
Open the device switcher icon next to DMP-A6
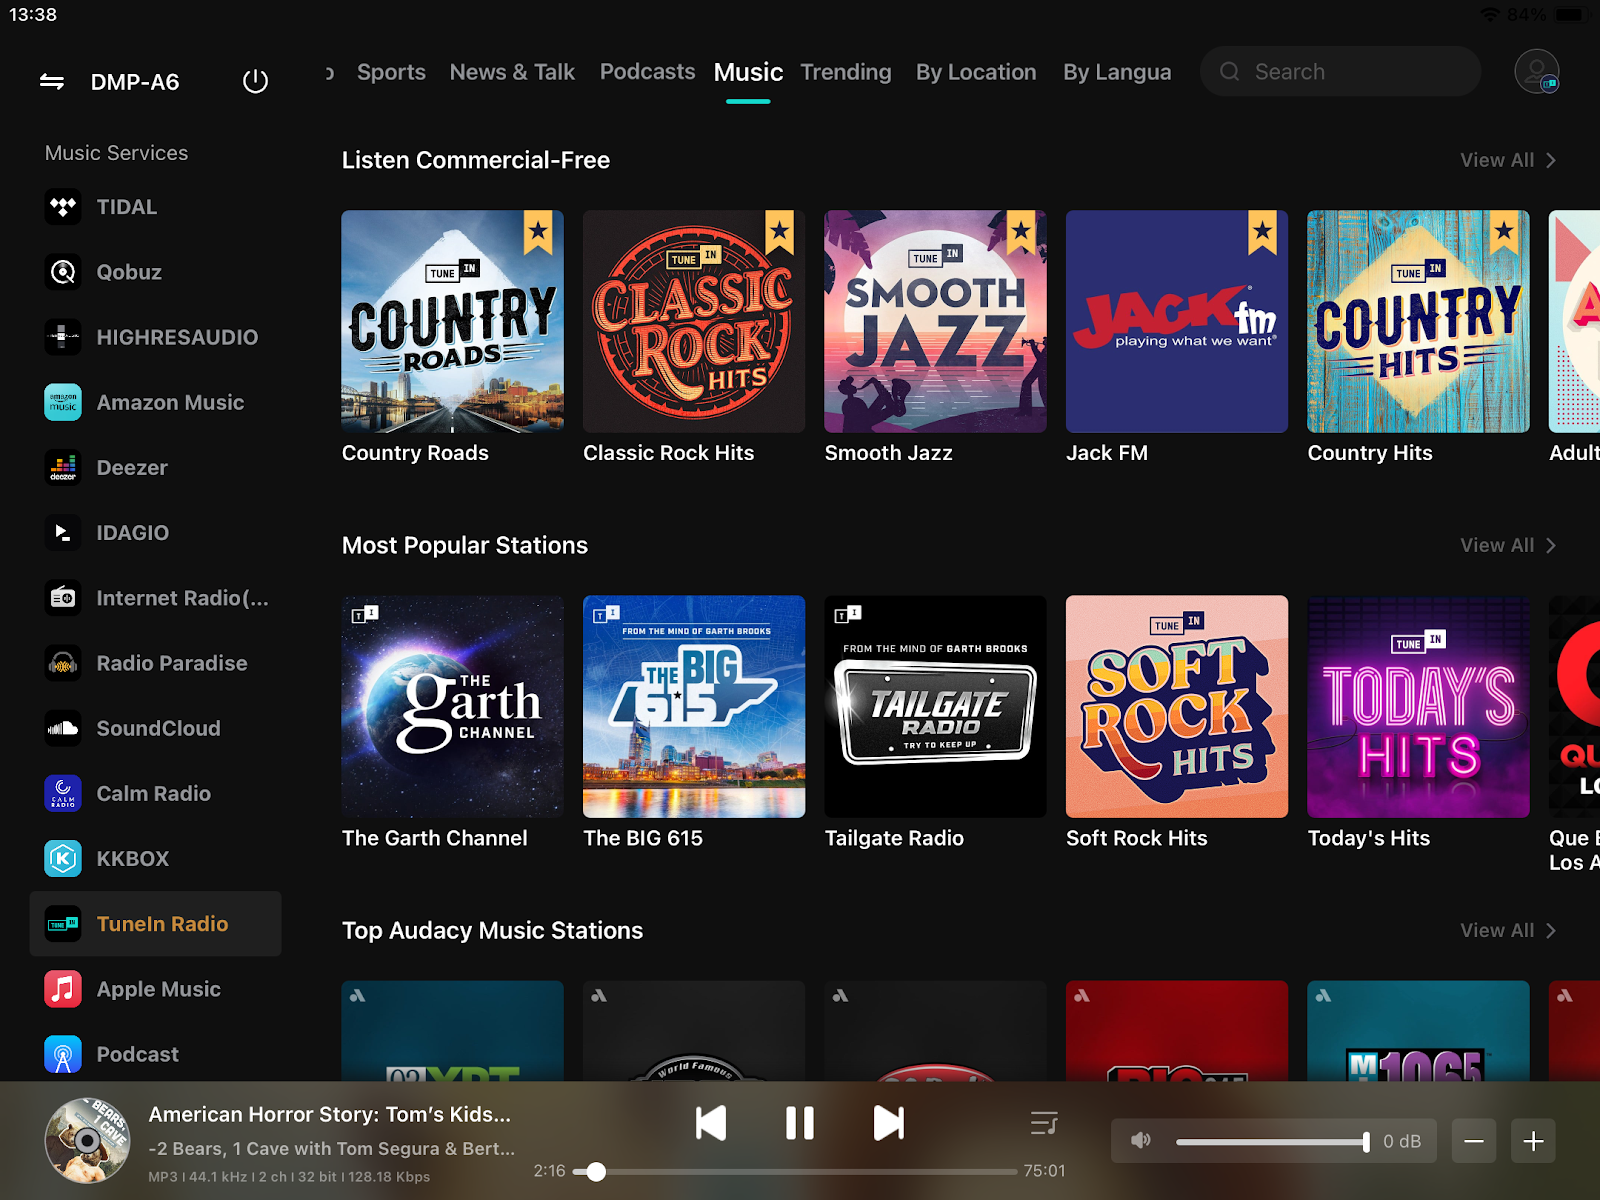coord(52,82)
